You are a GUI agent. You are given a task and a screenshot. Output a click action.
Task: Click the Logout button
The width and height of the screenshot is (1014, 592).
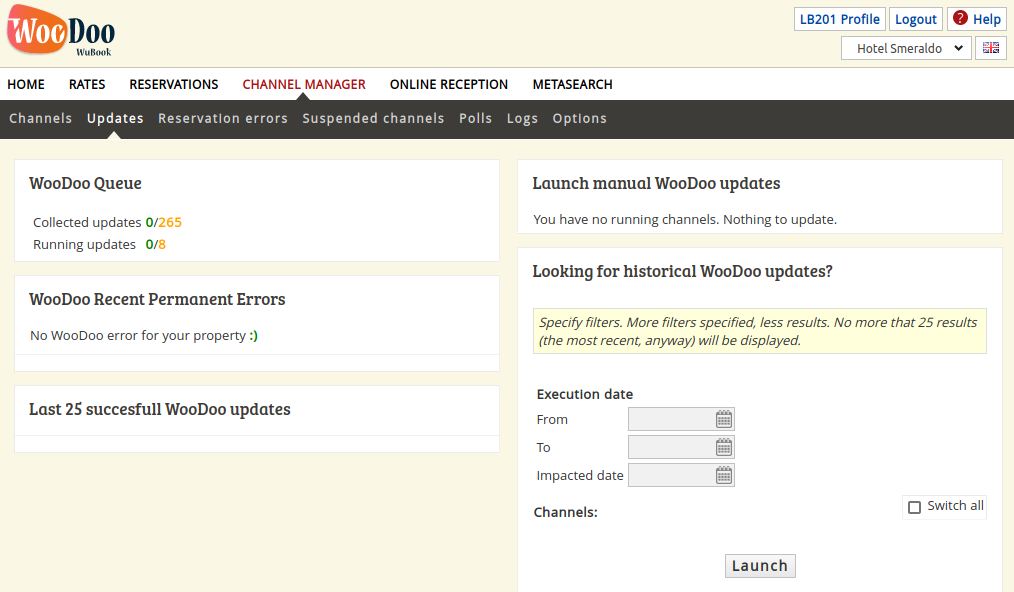(x=915, y=19)
